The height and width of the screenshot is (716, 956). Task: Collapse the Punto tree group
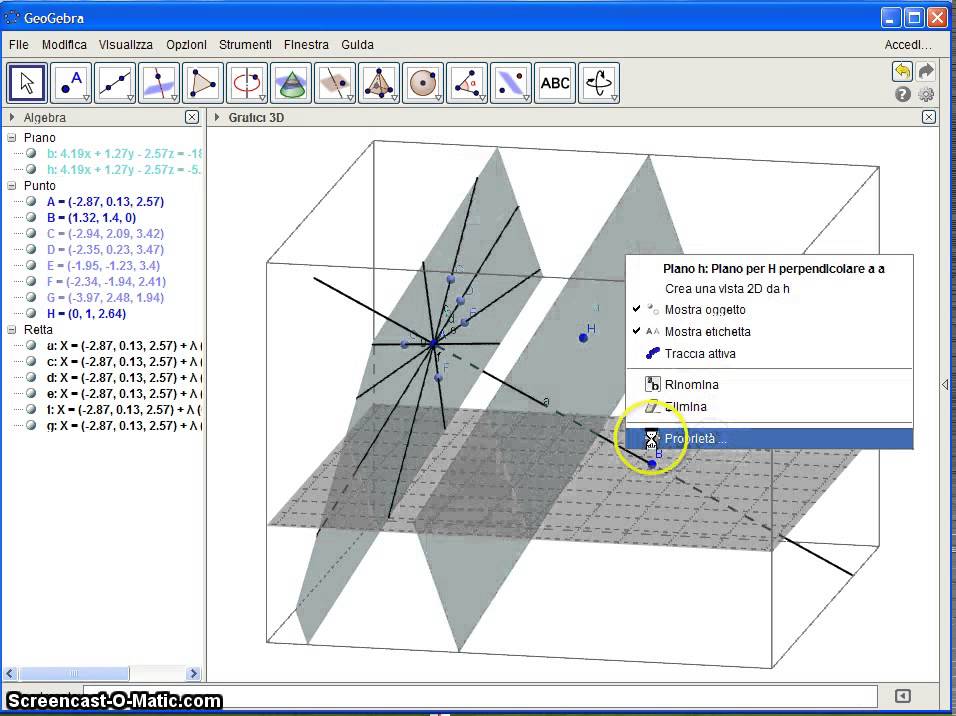click(x=12, y=185)
